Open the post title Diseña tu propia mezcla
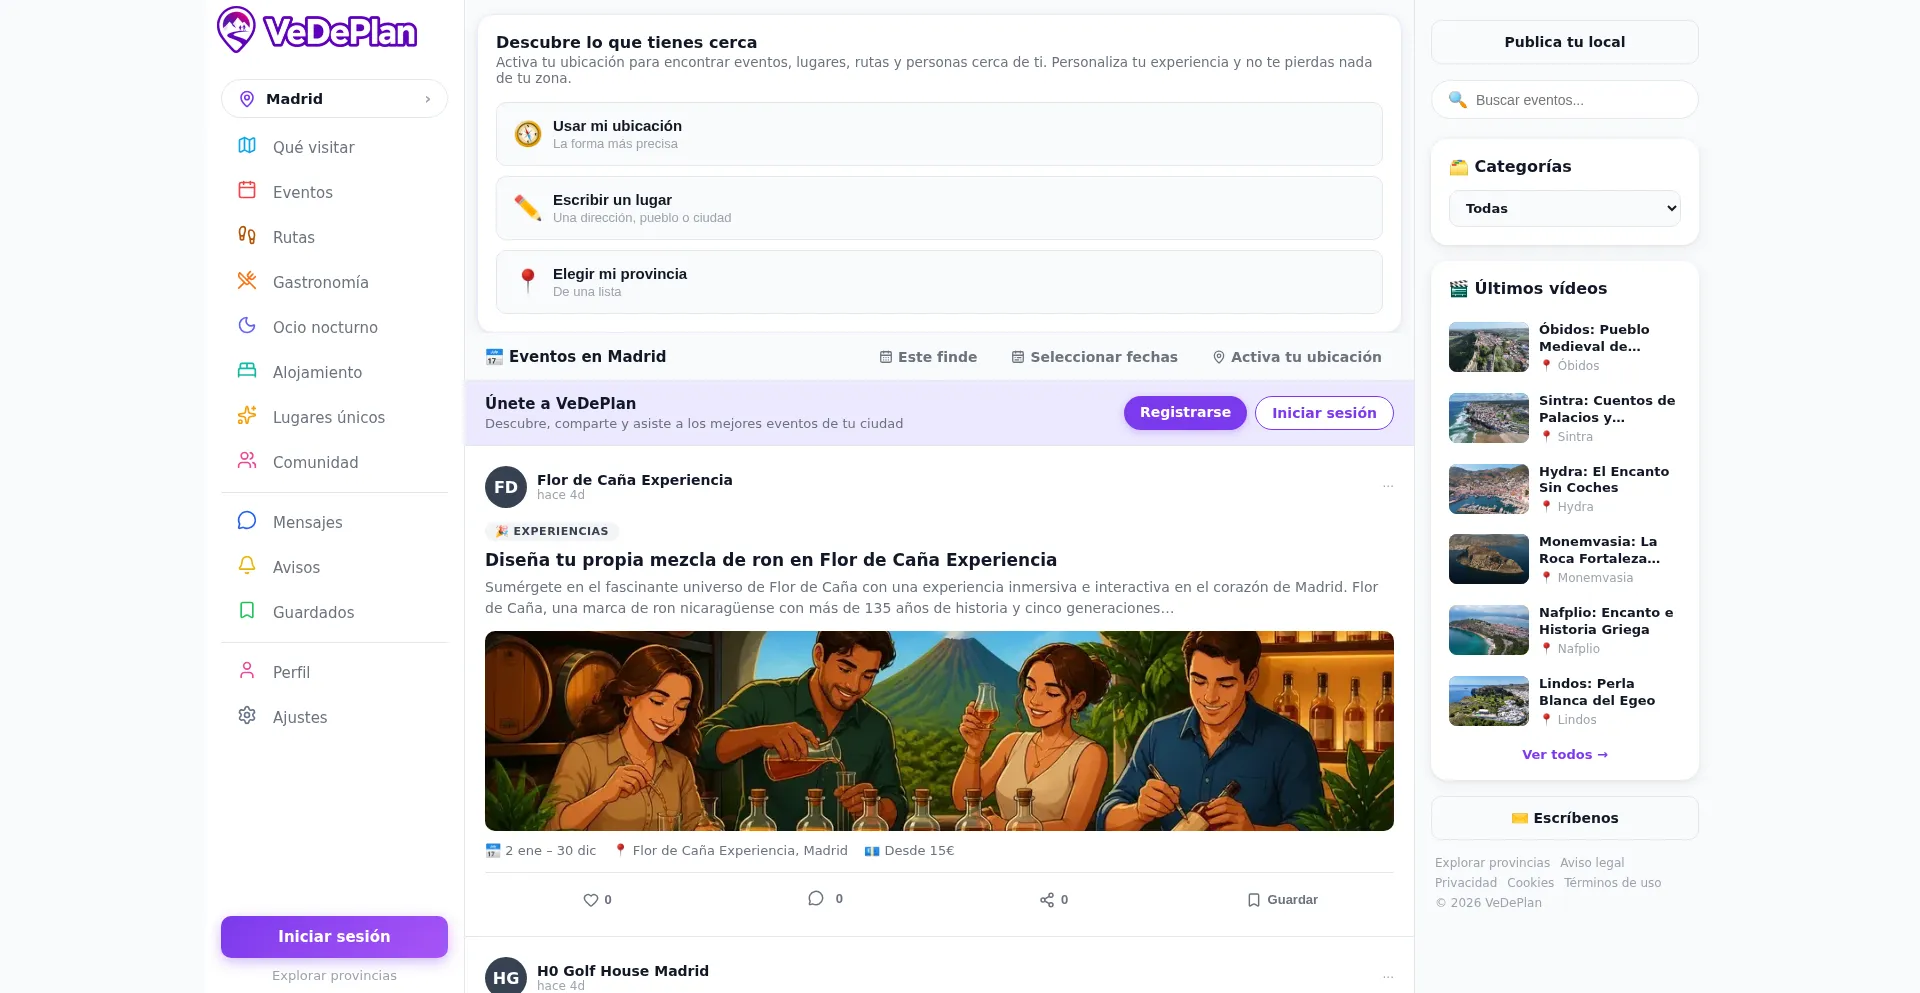This screenshot has width=1920, height=993. 771,560
